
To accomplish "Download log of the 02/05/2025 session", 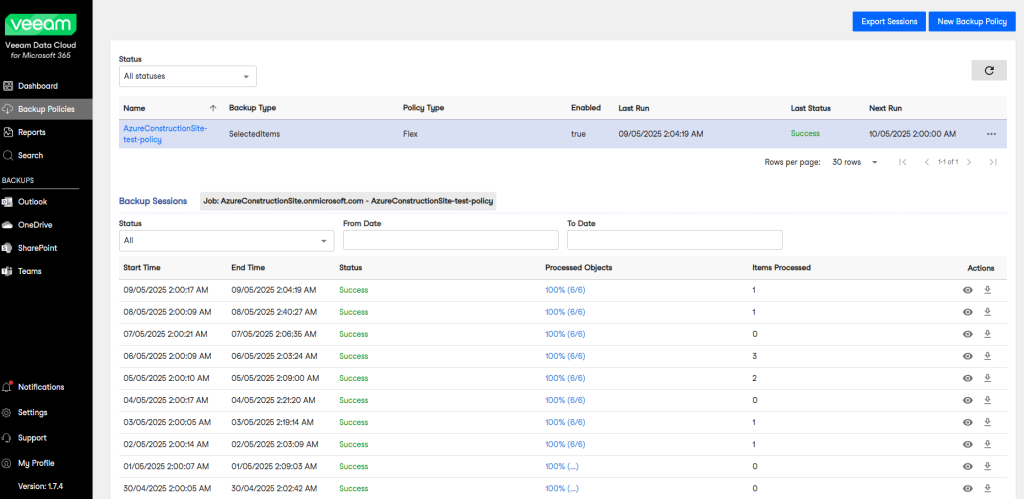I will [x=987, y=444].
